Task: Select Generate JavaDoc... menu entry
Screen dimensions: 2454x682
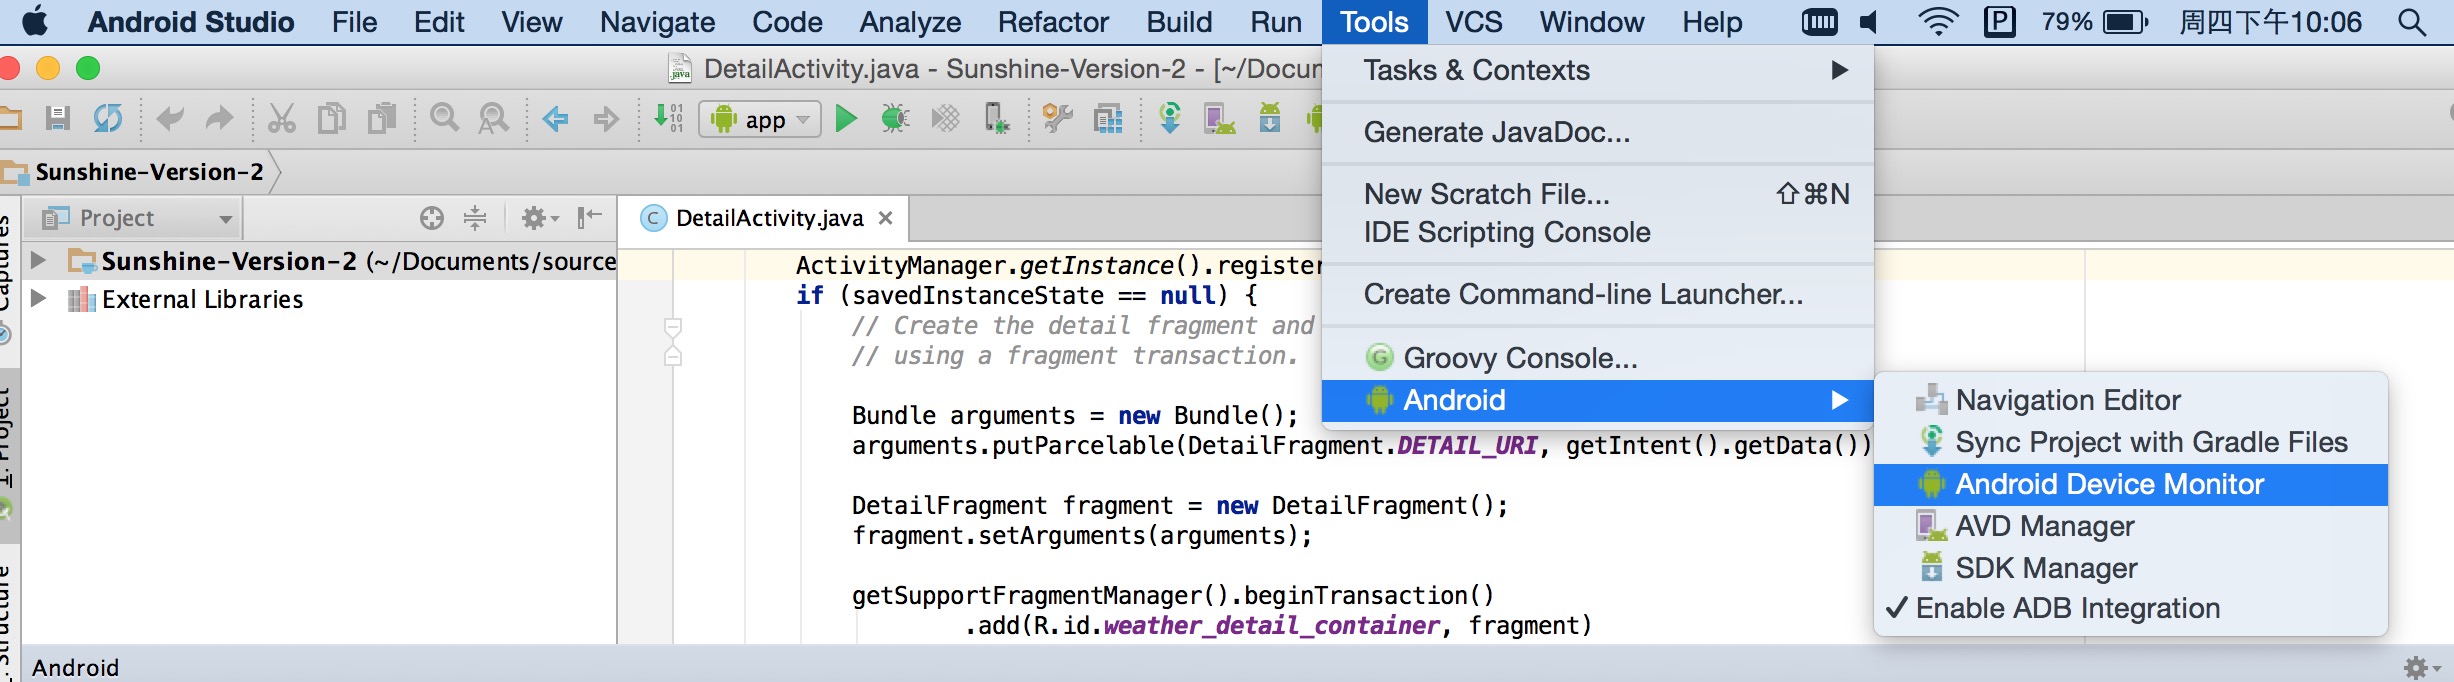Action: pyautogui.click(x=1597, y=132)
